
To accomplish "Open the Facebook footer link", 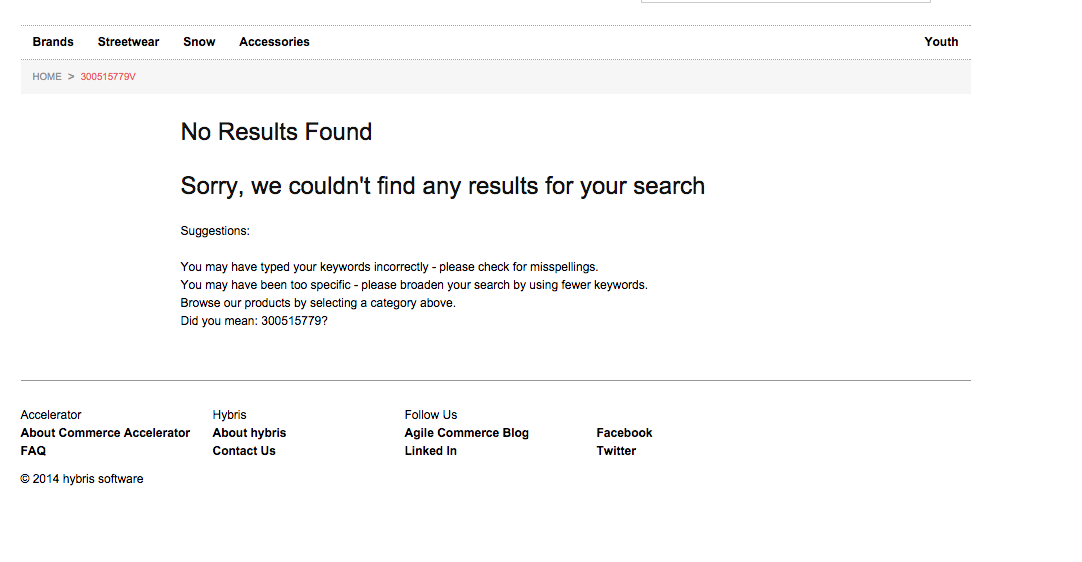I will pyautogui.click(x=624, y=433).
